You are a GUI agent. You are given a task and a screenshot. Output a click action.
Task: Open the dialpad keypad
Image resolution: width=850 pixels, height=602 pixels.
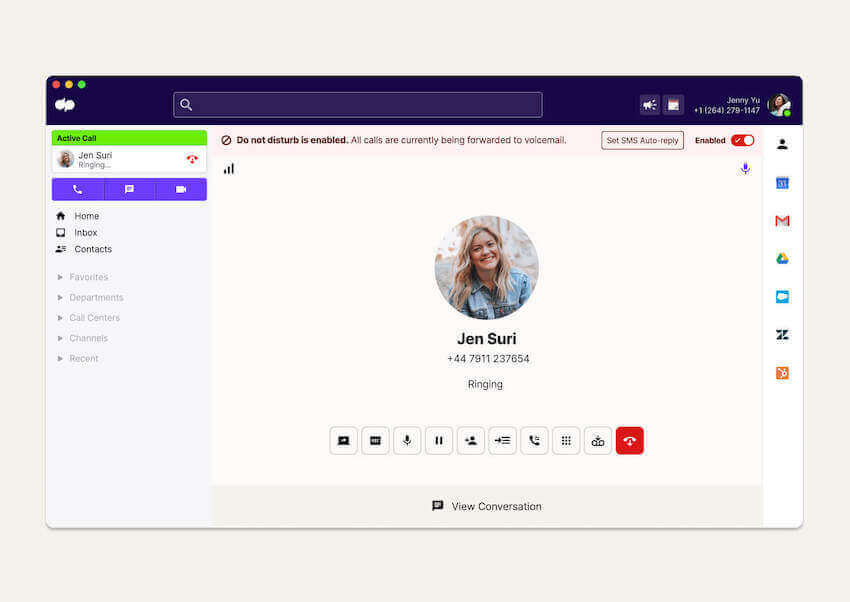click(566, 440)
